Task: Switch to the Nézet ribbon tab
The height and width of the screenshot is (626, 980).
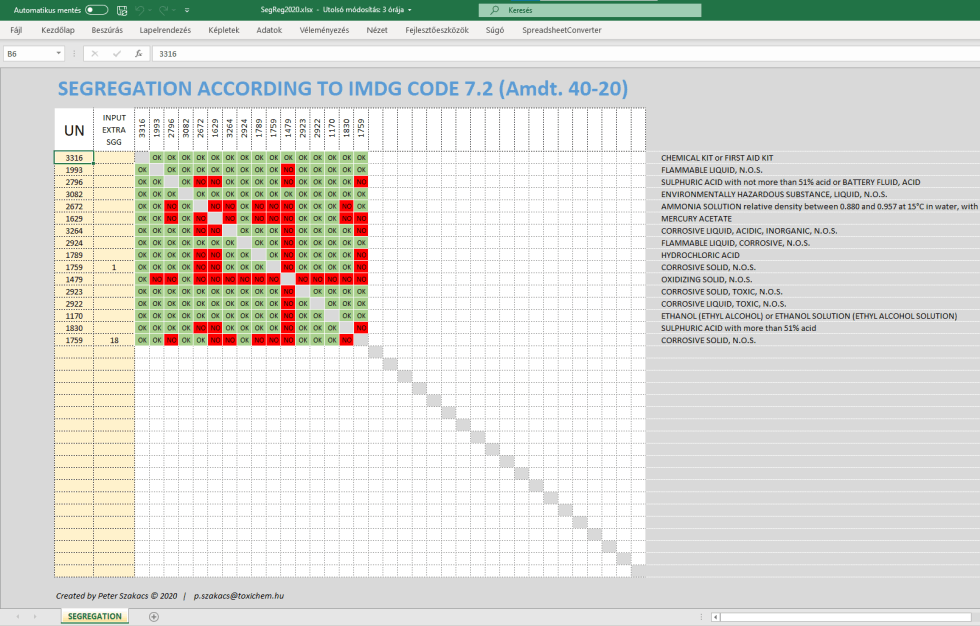Action: (376, 30)
